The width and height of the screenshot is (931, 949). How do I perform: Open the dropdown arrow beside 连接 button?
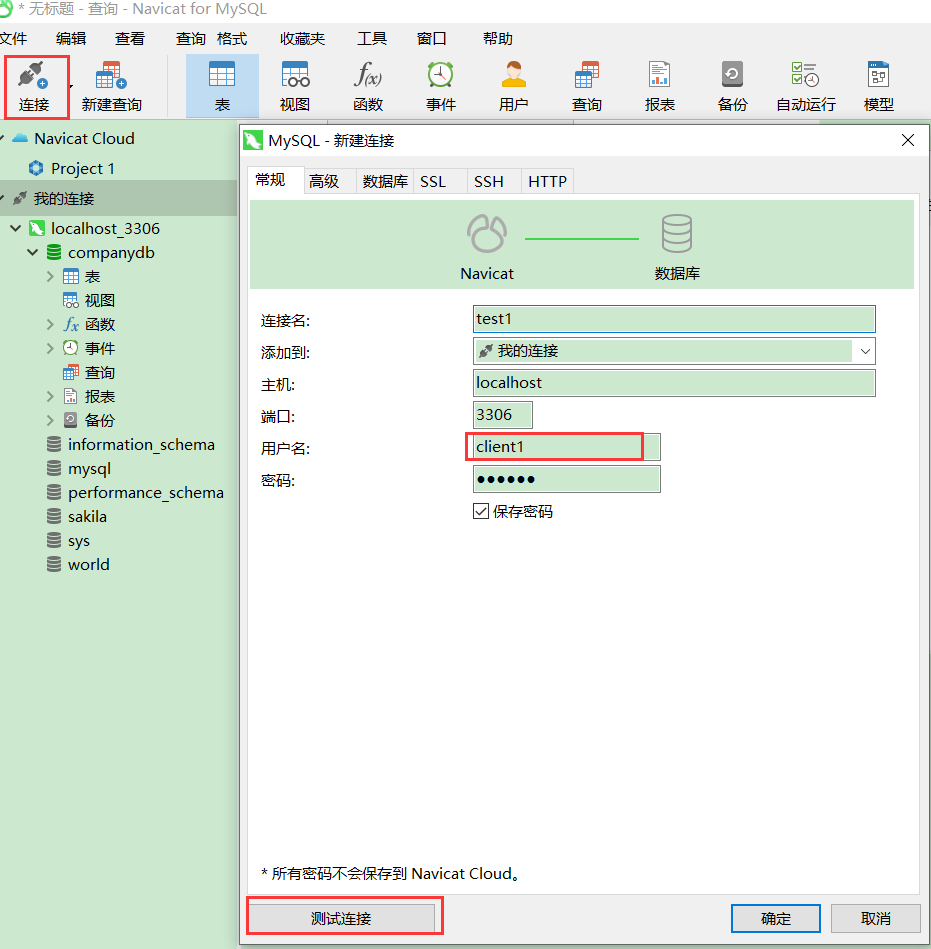(71, 87)
